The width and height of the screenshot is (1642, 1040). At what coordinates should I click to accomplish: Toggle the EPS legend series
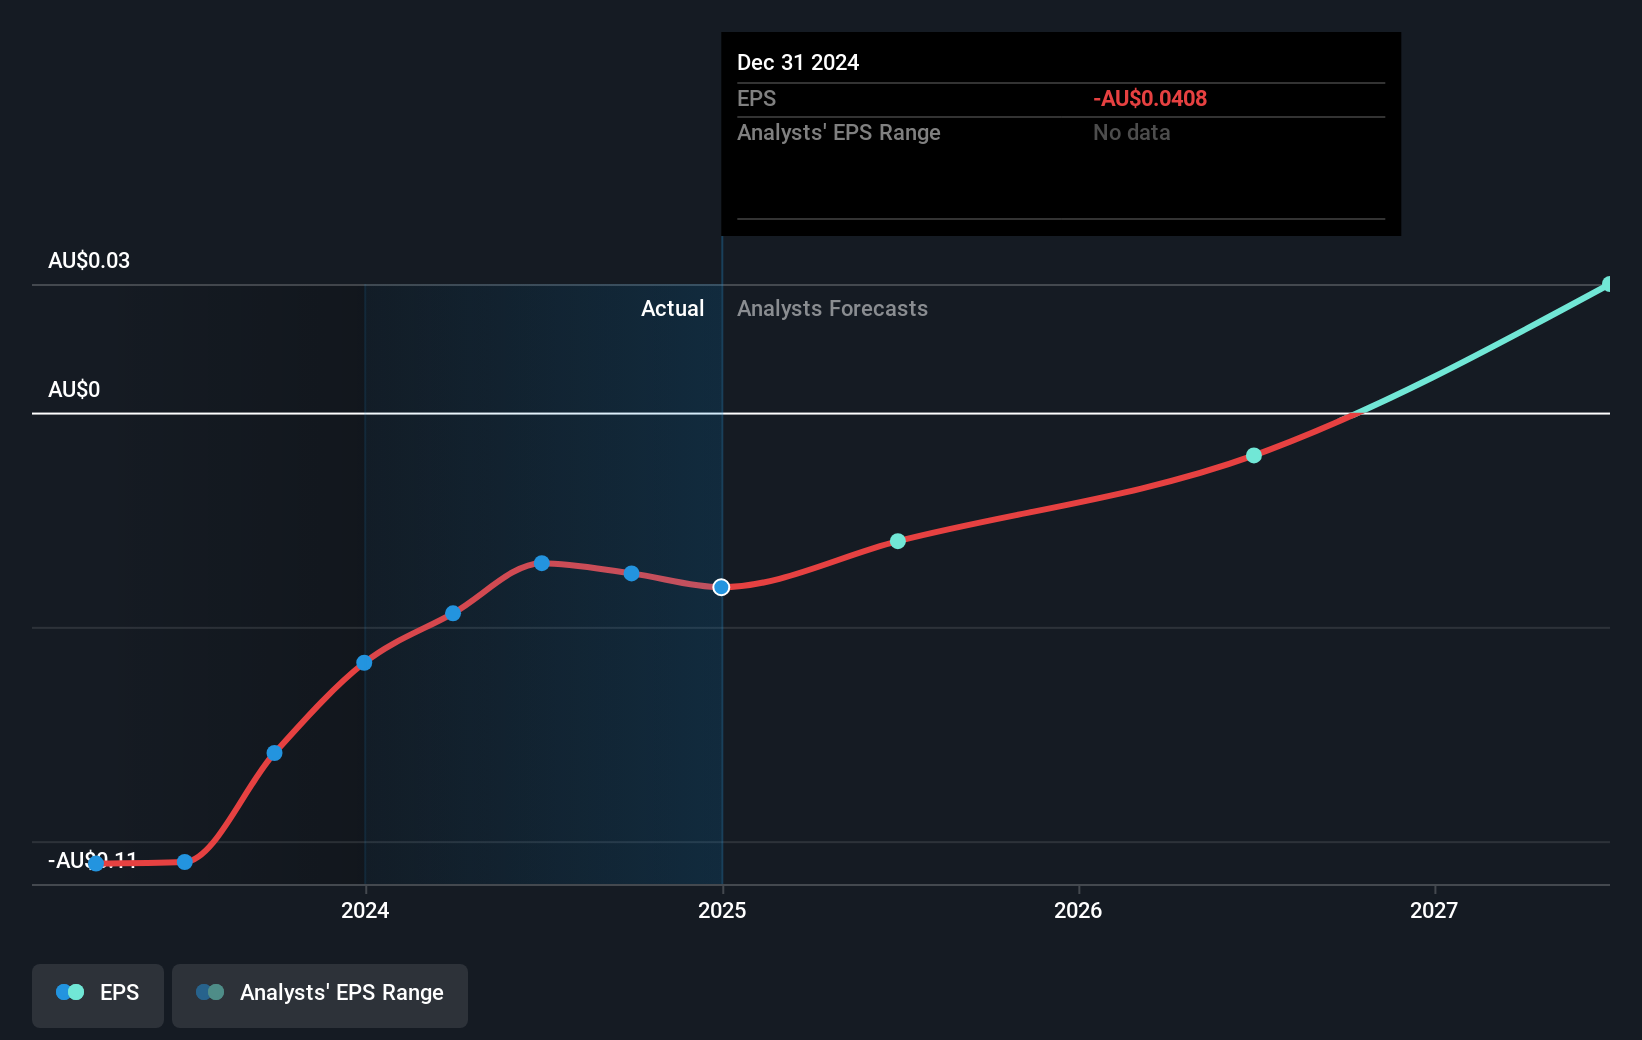tap(98, 995)
